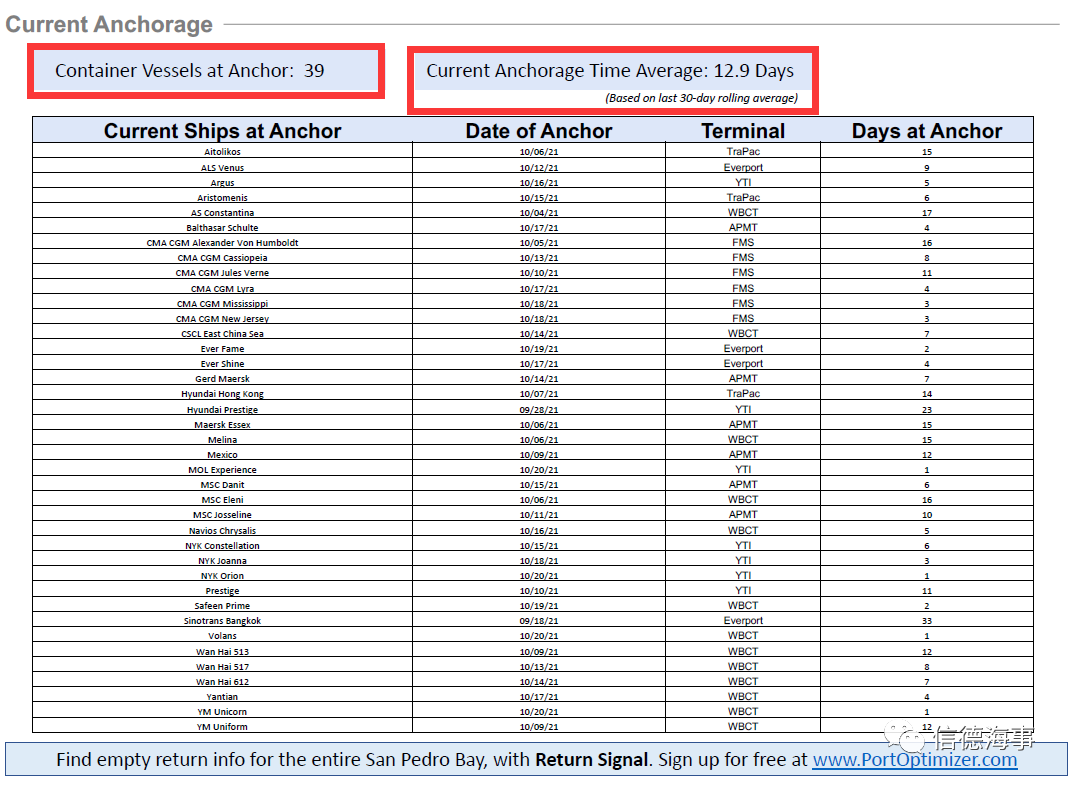Image resolution: width=1070 pixels, height=785 pixels.
Task: Click the Balthasar Schulte ship name
Action: (x=222, y=227)
